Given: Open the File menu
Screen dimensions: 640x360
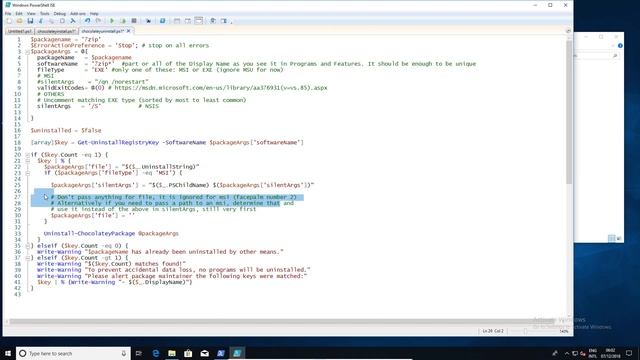Looking at the screenshot, I should click(8, 13).
